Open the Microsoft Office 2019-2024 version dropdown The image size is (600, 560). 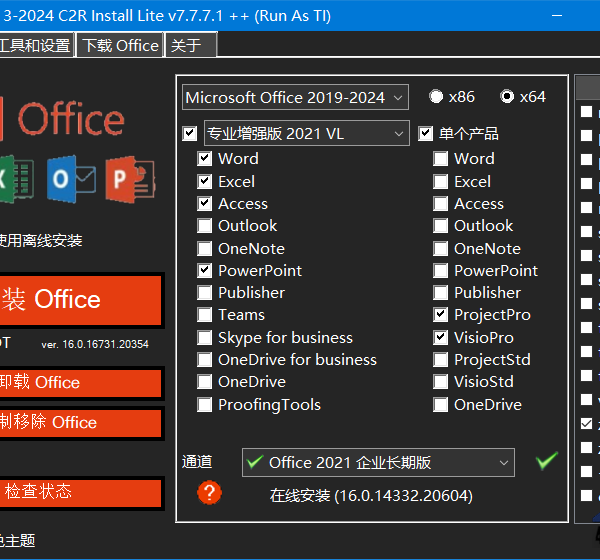click(x=295, y=97)
